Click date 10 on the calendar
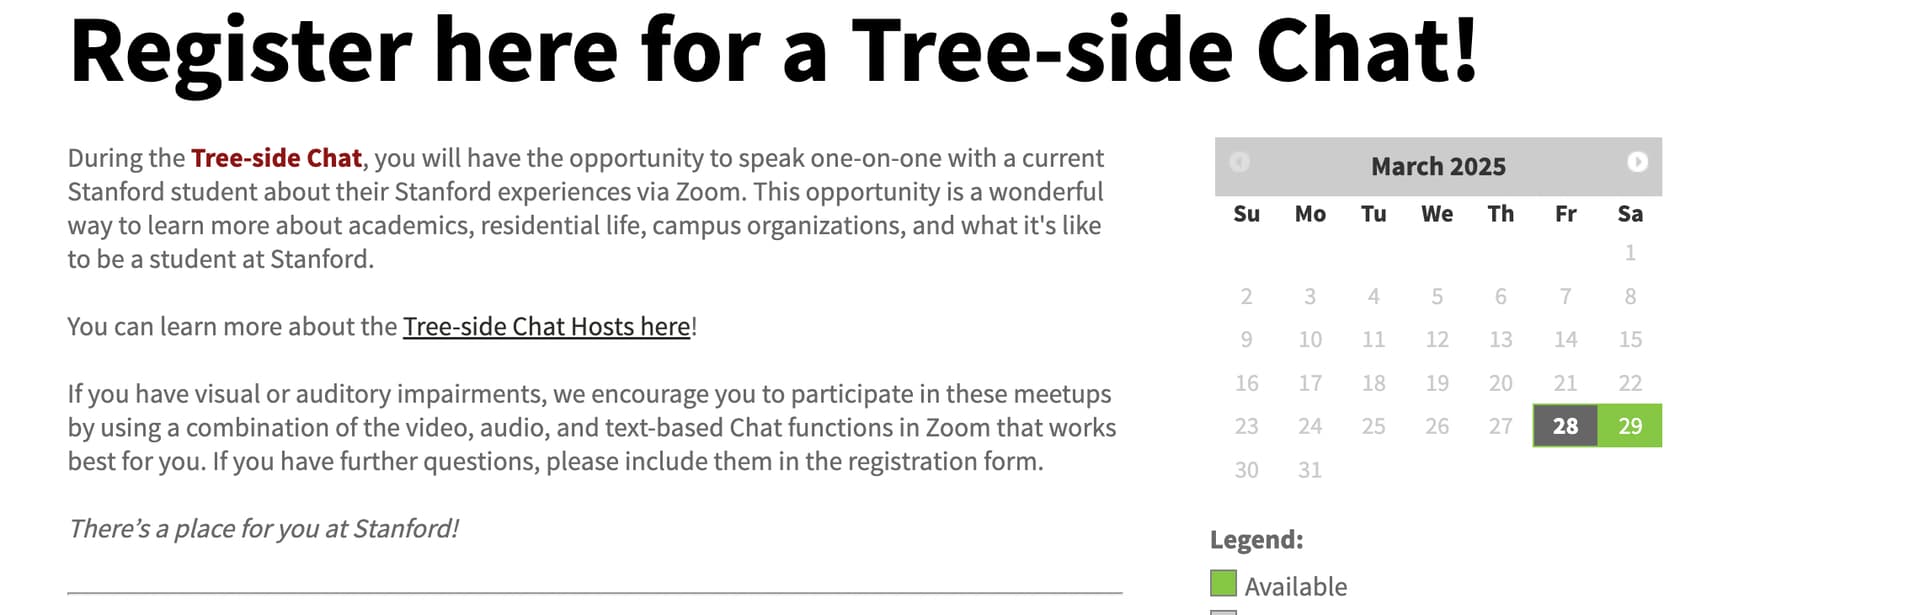This screenshot has width=1920, height=615. tap(1310, 340)
